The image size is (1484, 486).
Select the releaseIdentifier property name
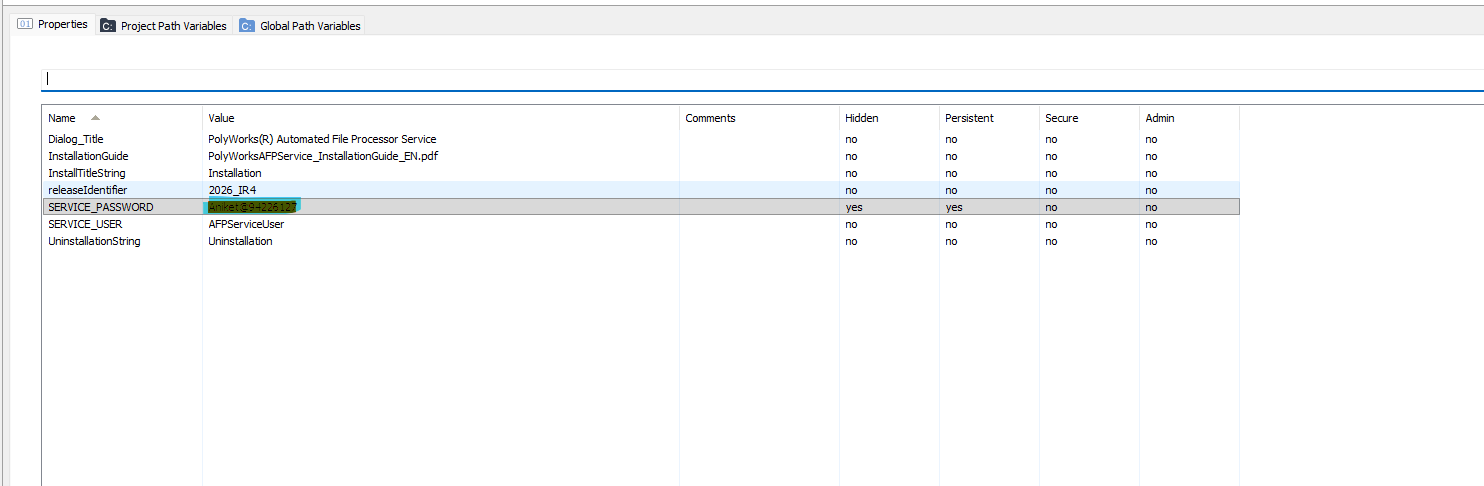pyautogui.click(x=88, y=190)
